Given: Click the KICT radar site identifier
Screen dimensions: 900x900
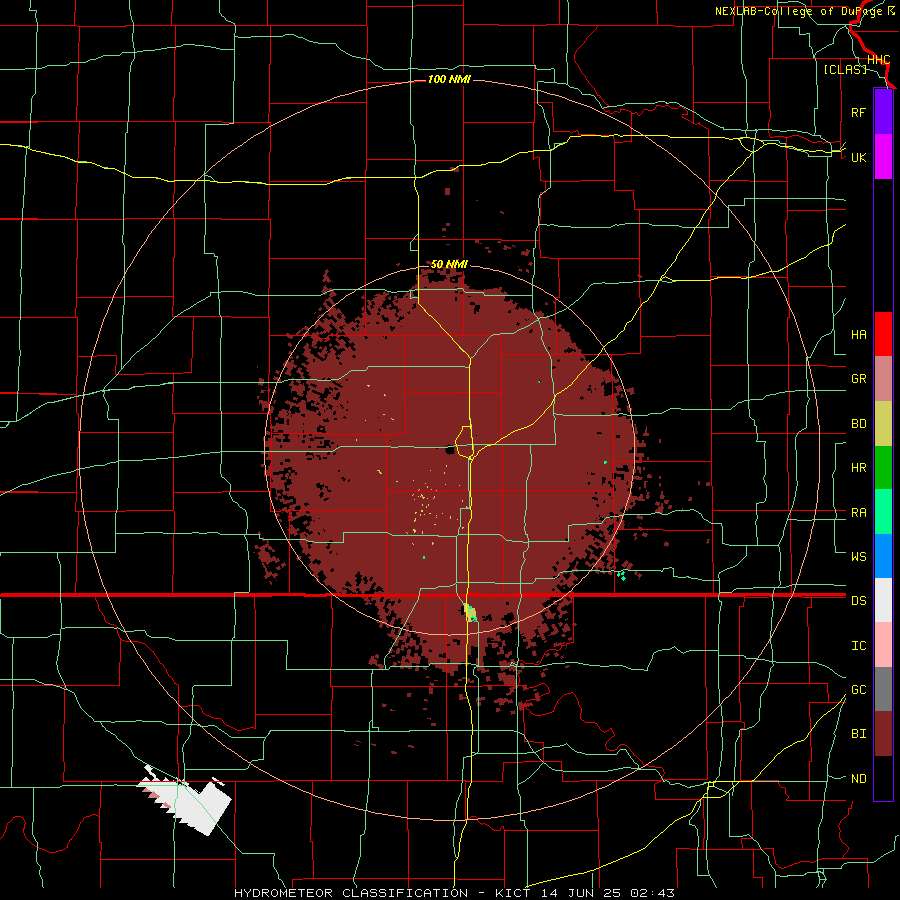Looking at the screenshot, I should tap(511, 893).
